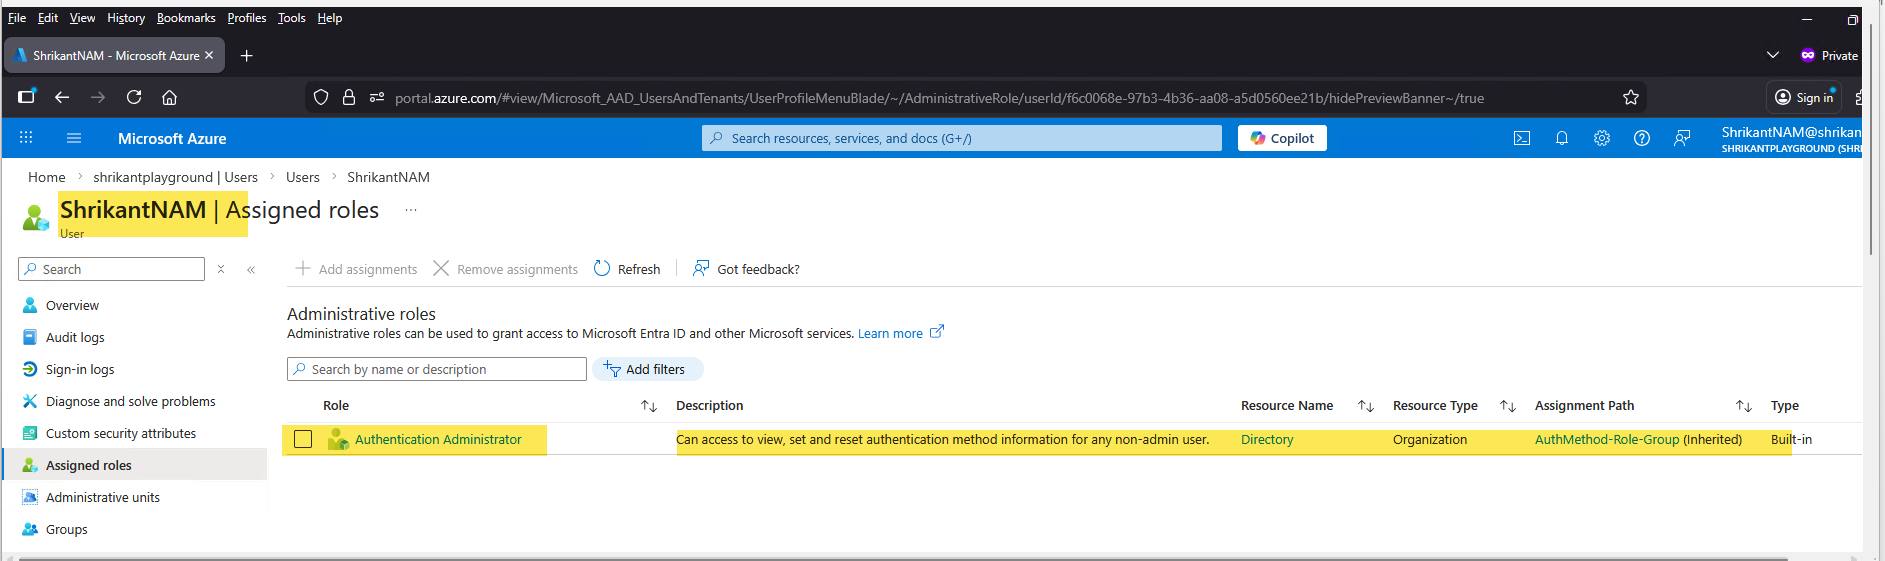Click the sidebar Search box
The width and height of the screenshot is (1885, 561).
pyautogui.click(x=111, y=269)
